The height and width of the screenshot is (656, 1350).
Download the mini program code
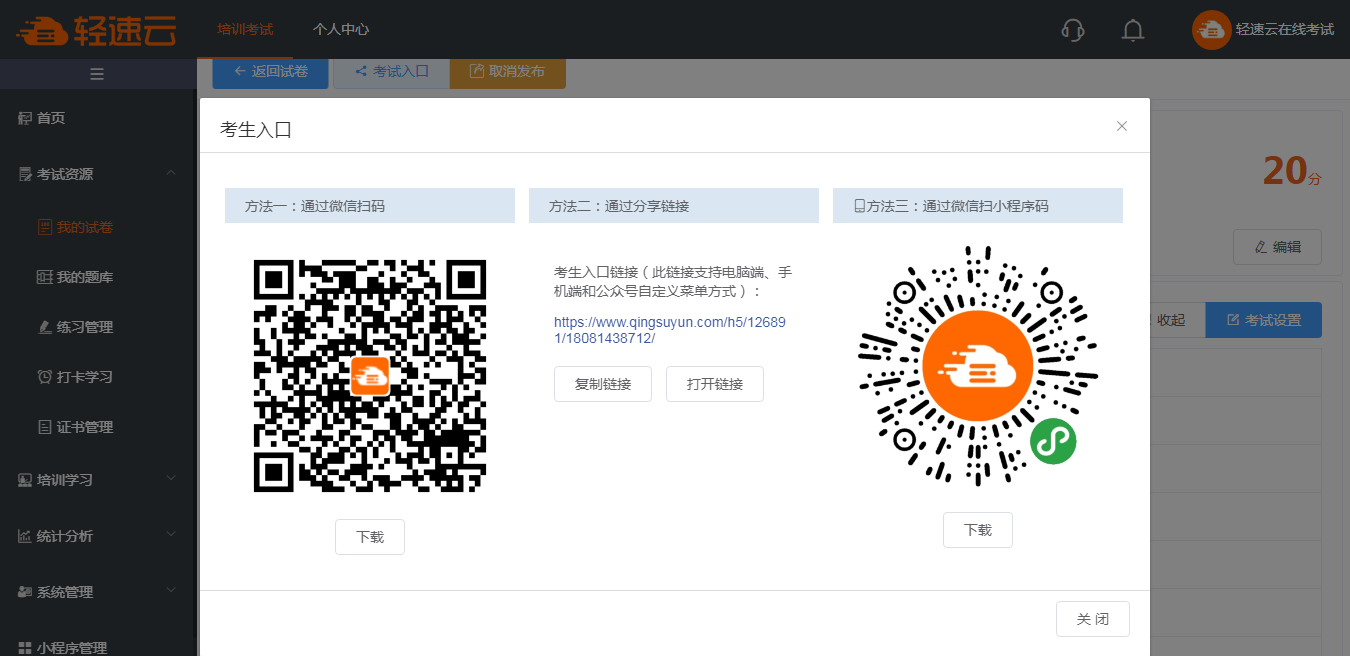(978, 530)
